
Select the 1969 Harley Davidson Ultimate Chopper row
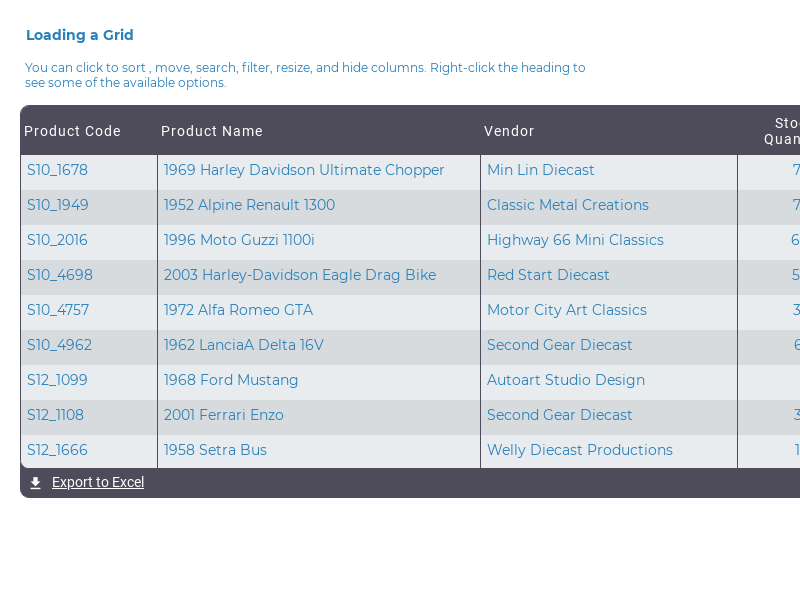tap(305, 170)
